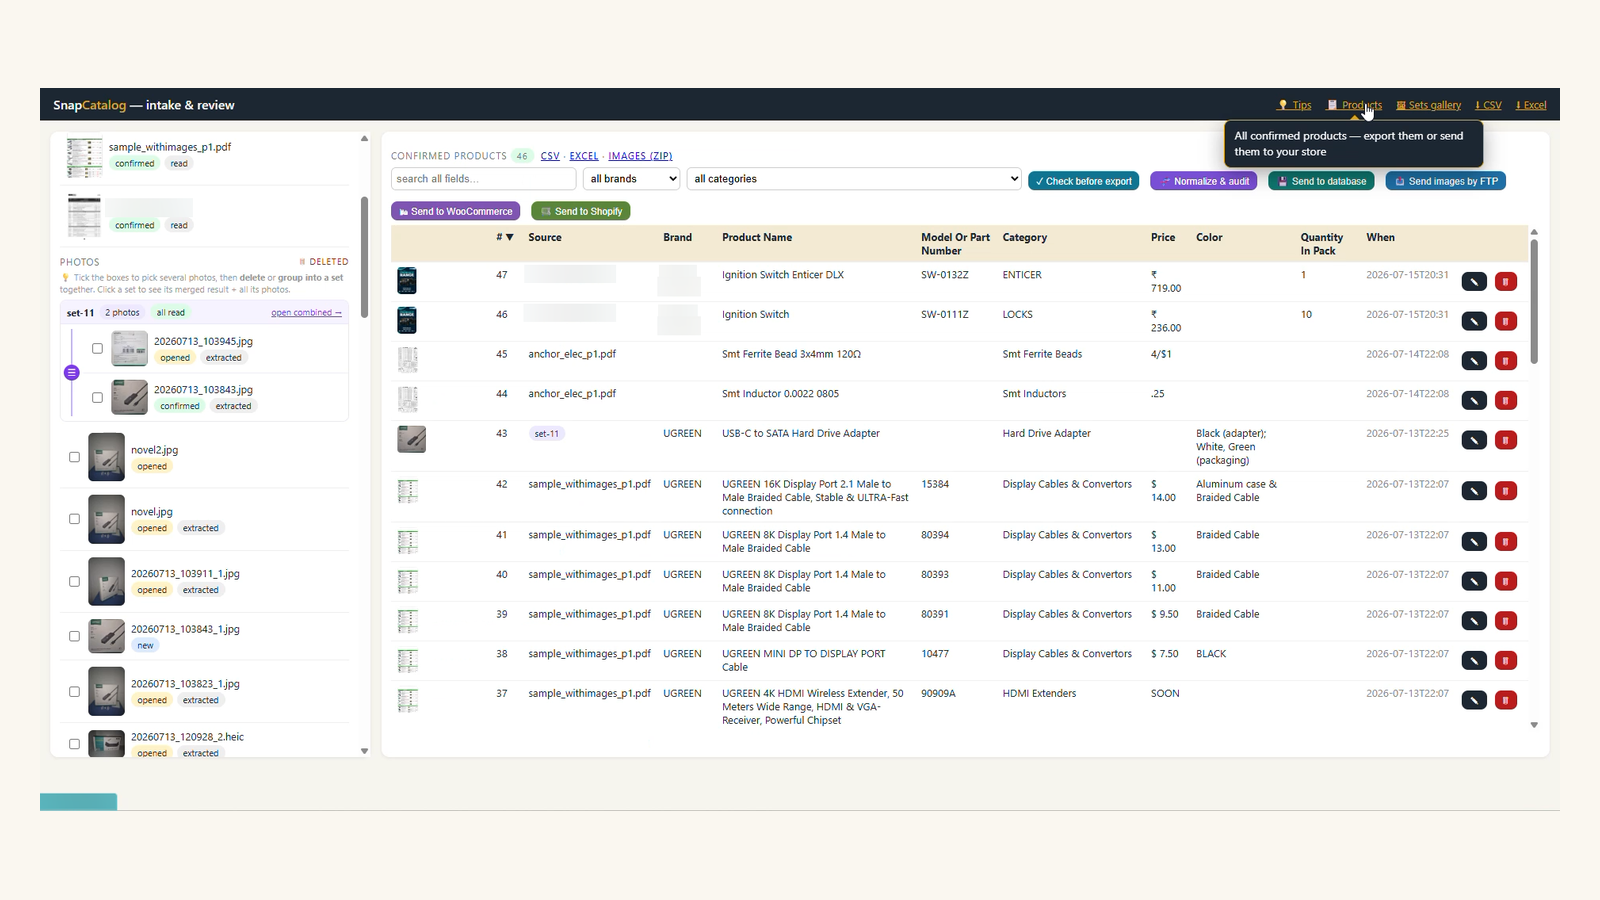Delete product 37 HDMI Wireless Extender
Viewport: 1600px width, 900px height.
click(1506, 700)
